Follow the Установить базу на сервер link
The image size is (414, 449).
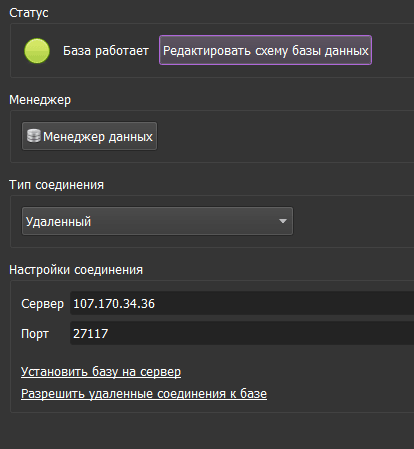pos(101,372)
